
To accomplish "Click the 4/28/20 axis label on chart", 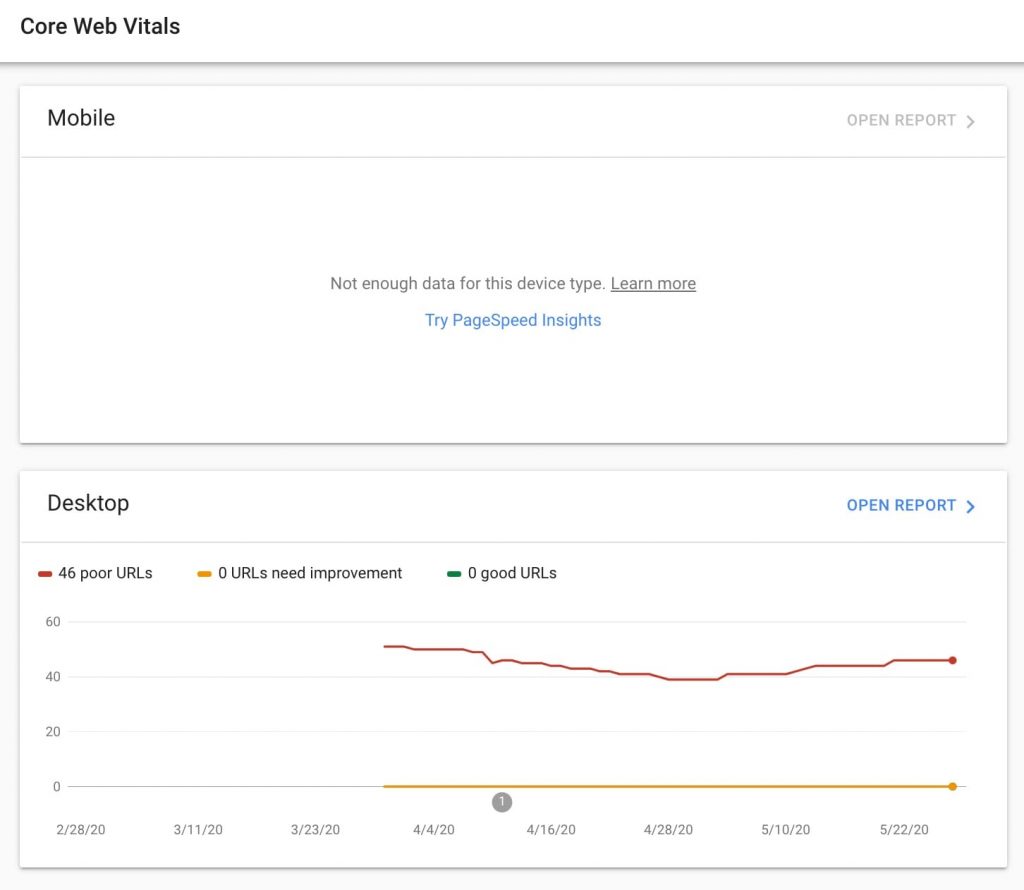I will click(x=668, y=829).
